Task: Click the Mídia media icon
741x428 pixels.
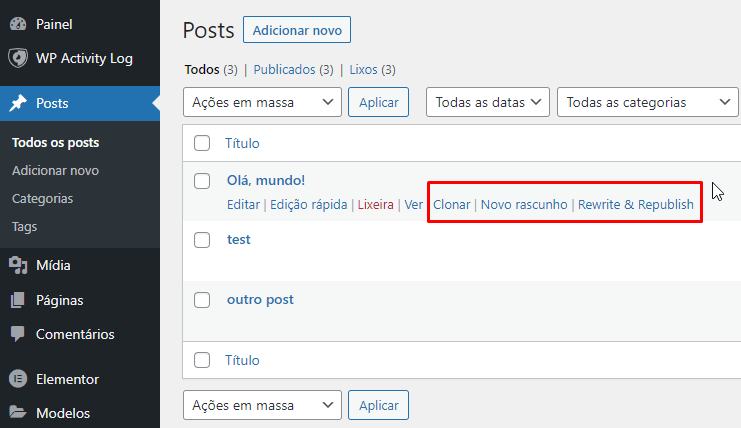Action: click(18, 265)
